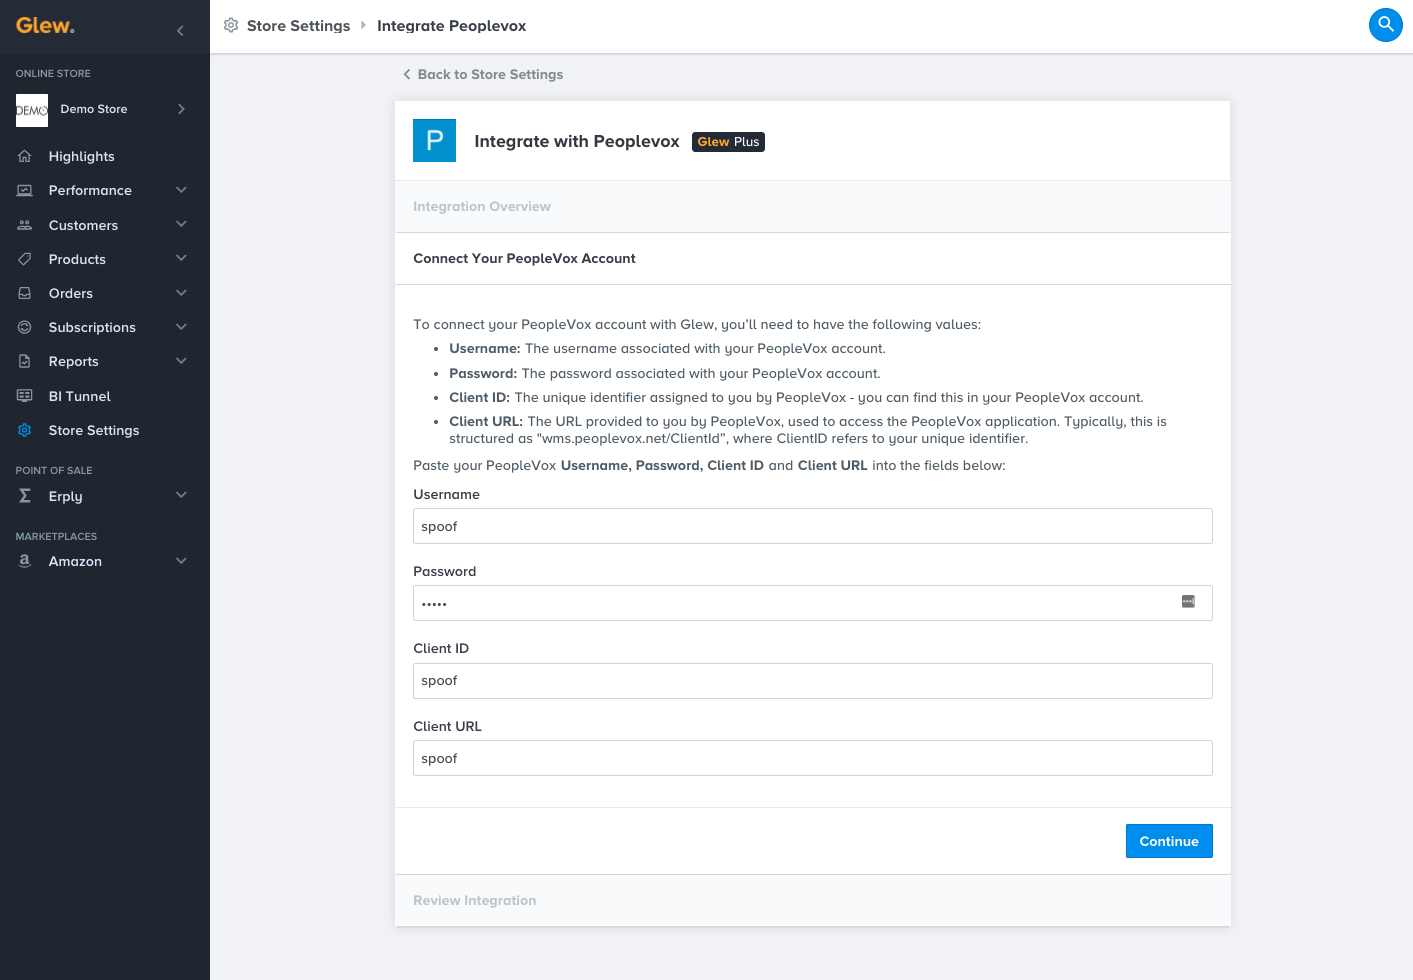Expand the Amazon menu chevron
1413x980 pixels.
[181, 561]
